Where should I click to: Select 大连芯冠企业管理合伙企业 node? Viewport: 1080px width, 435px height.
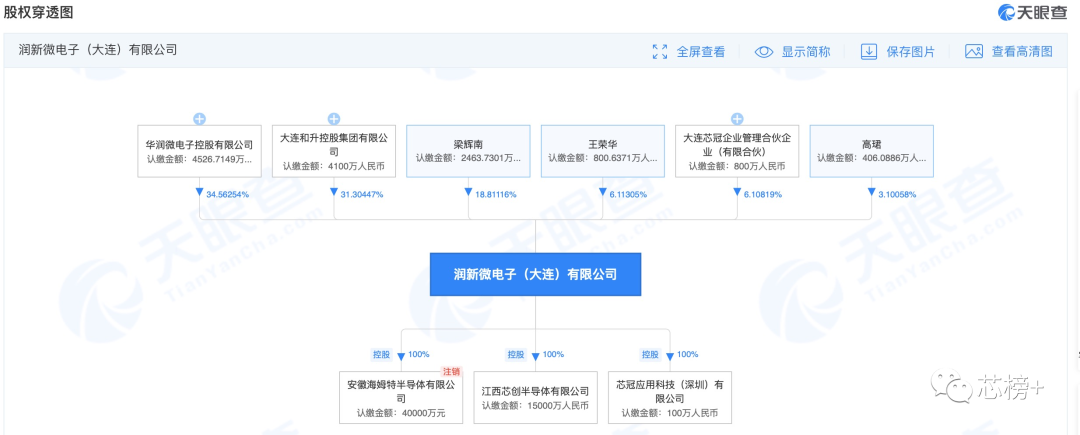pos(737,151)
